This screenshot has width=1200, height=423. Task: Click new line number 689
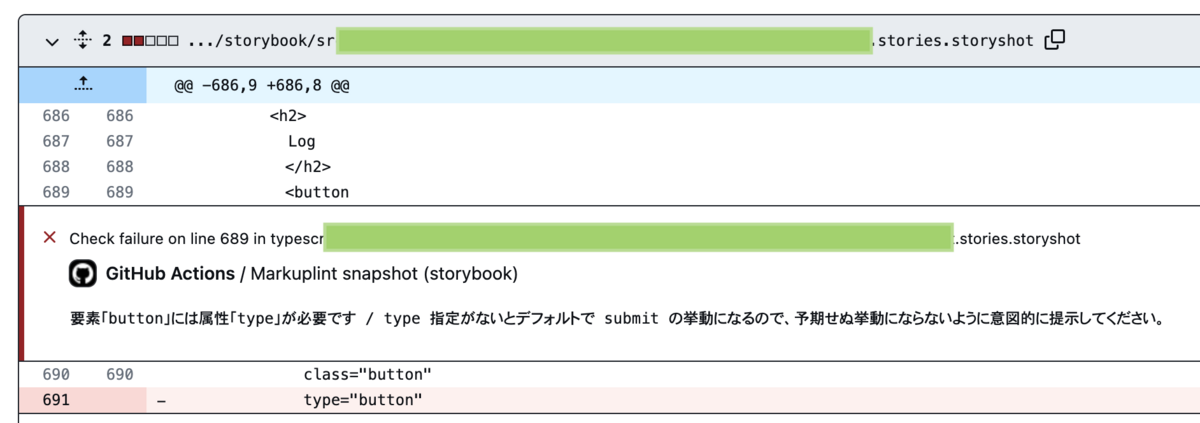click(119, 191)
